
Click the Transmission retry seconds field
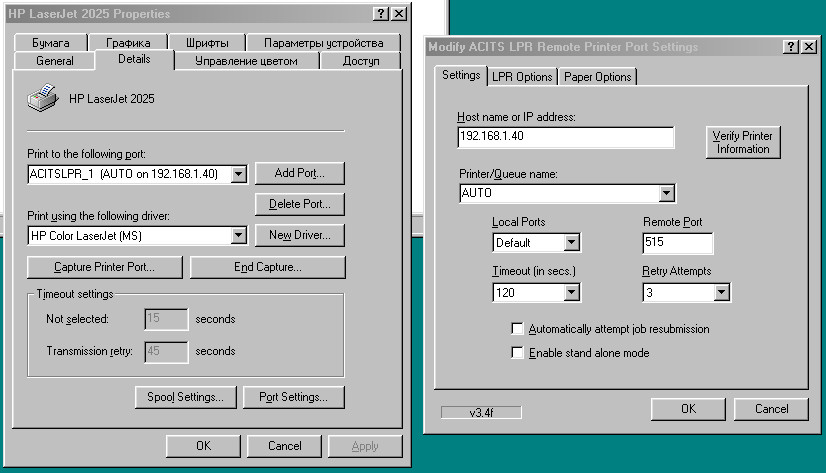pos(166,352)
